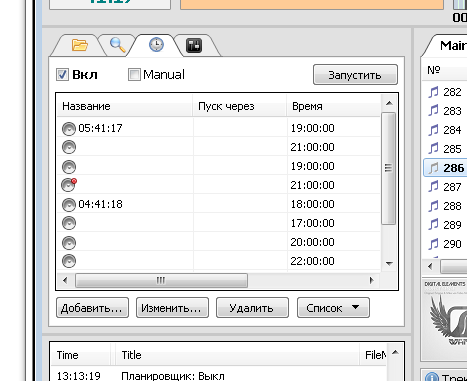This screenshot has height=381, width=467.
Task: Click the Time column header in log
Action: (x=80, y=355)
